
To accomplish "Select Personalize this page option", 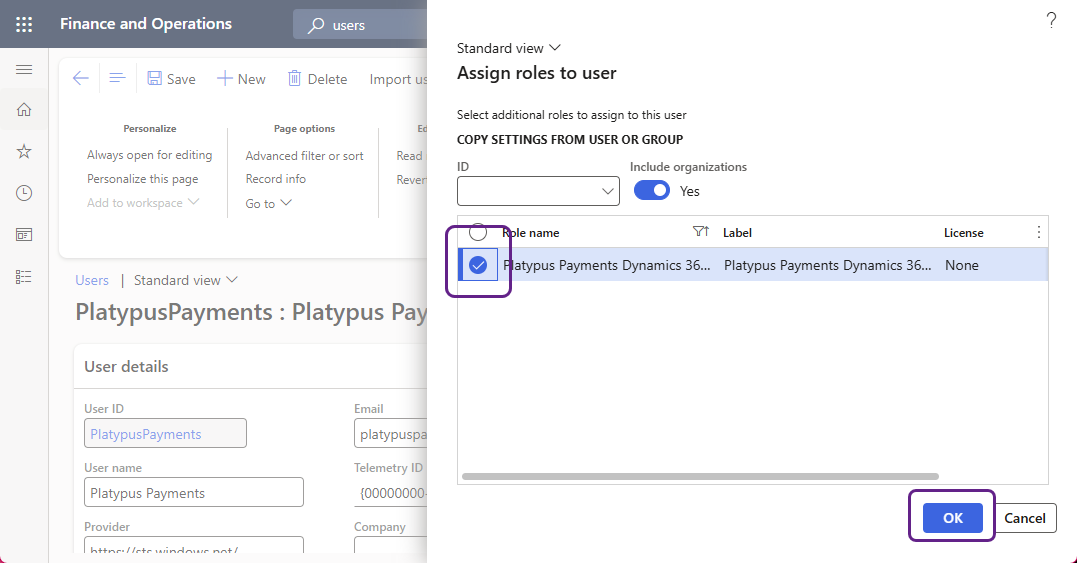I will coord(142,179).
